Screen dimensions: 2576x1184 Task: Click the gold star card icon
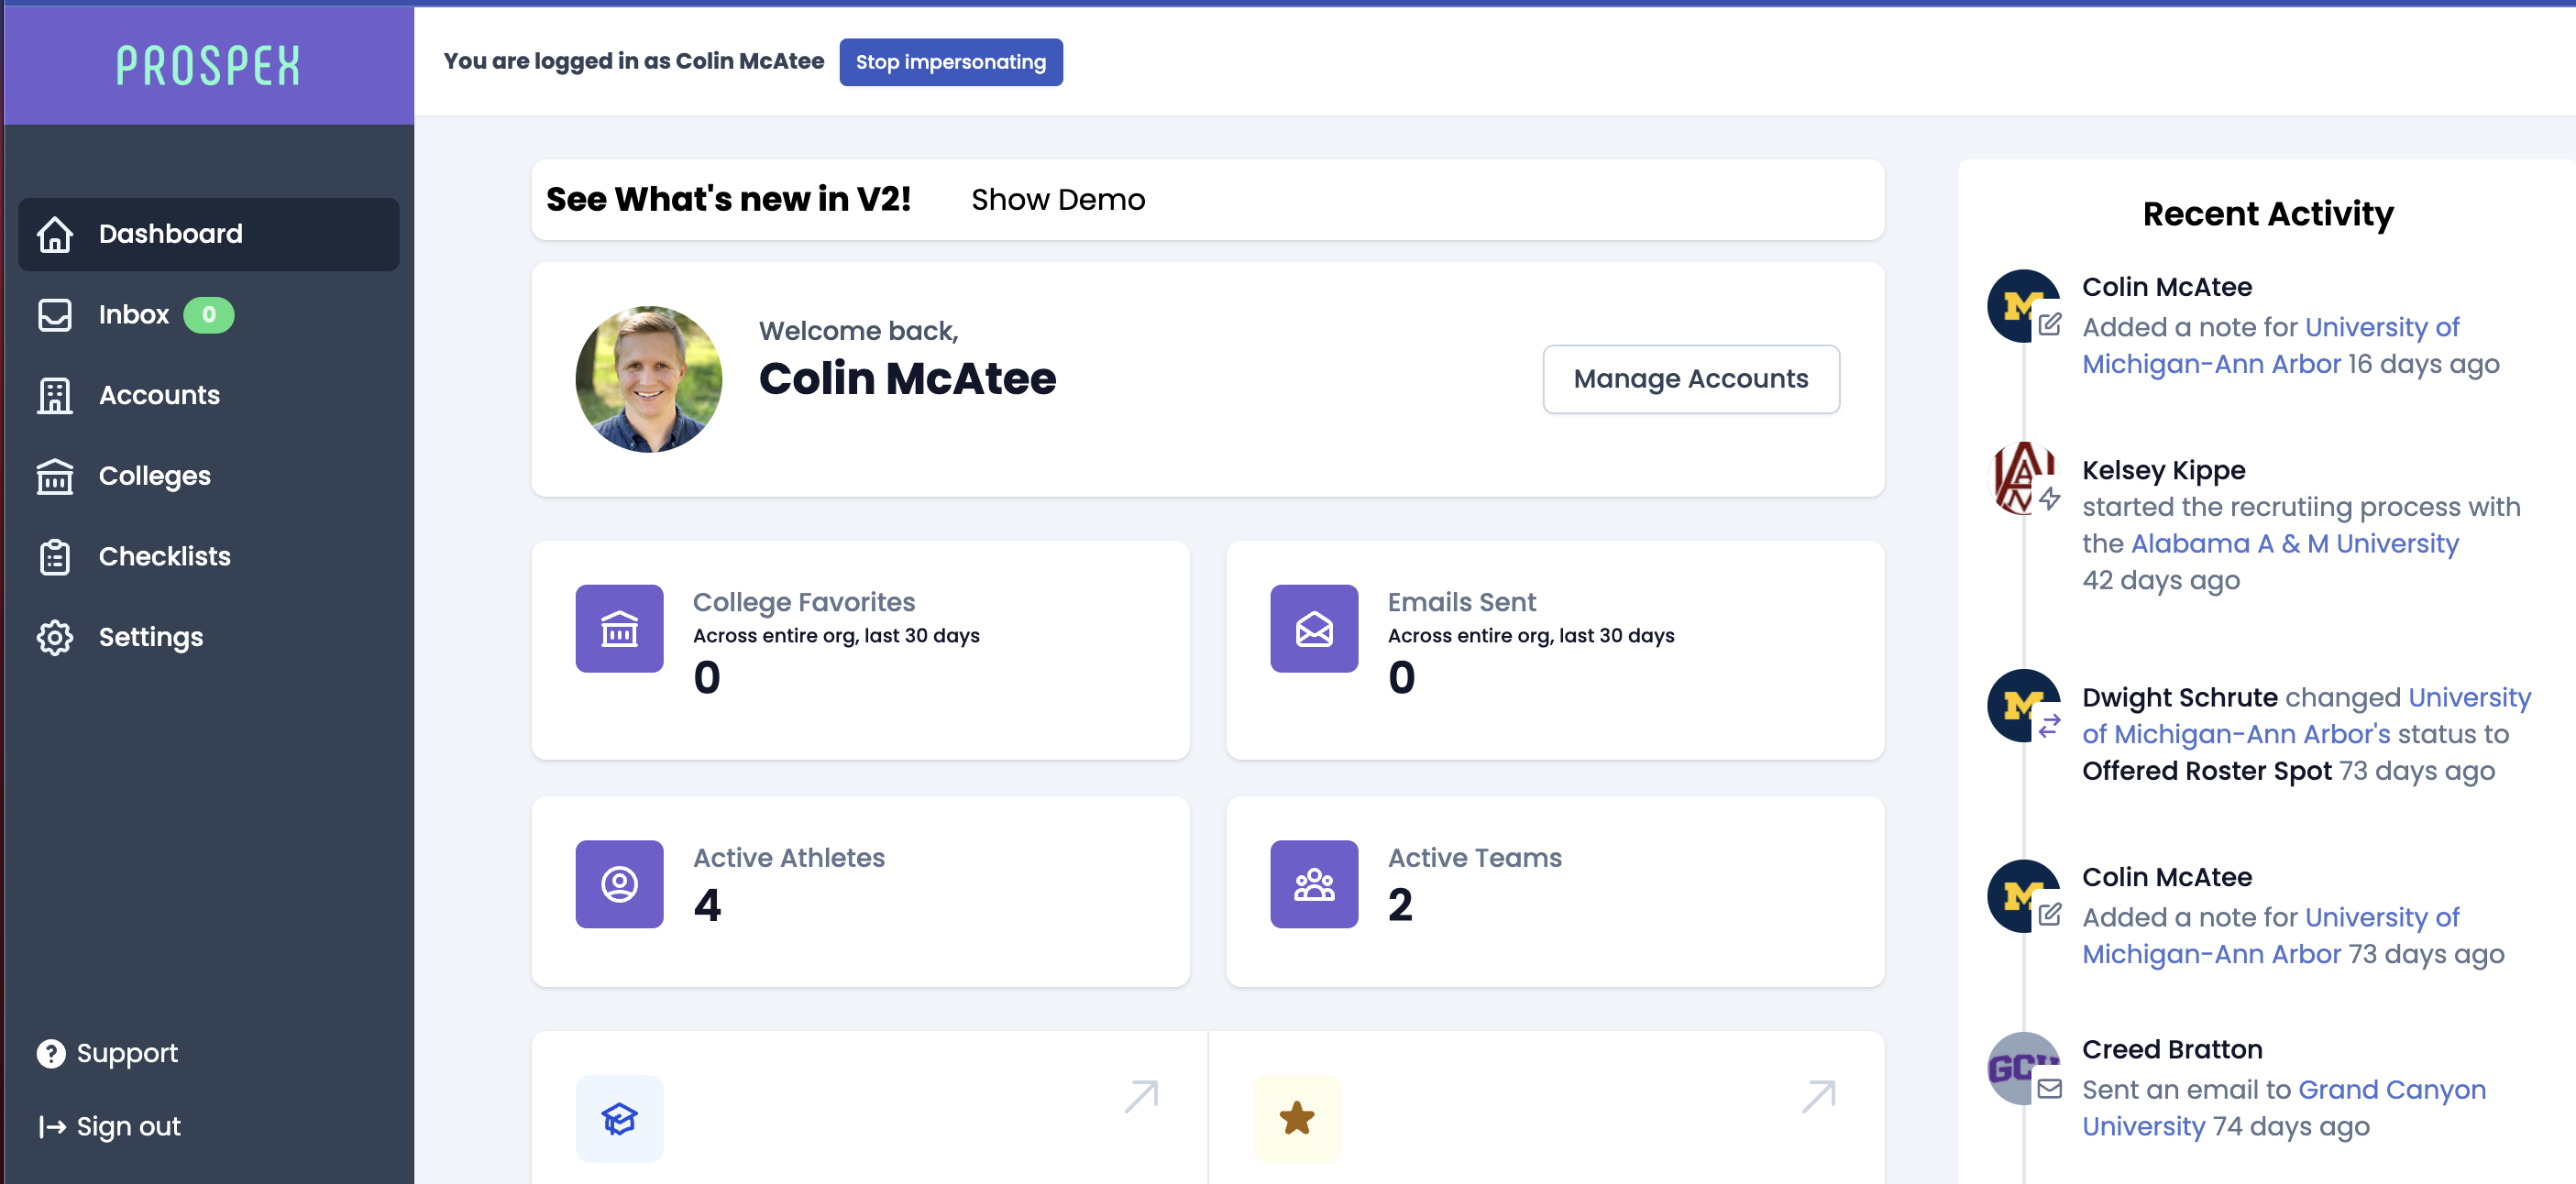click(x=1296, y=1118)
